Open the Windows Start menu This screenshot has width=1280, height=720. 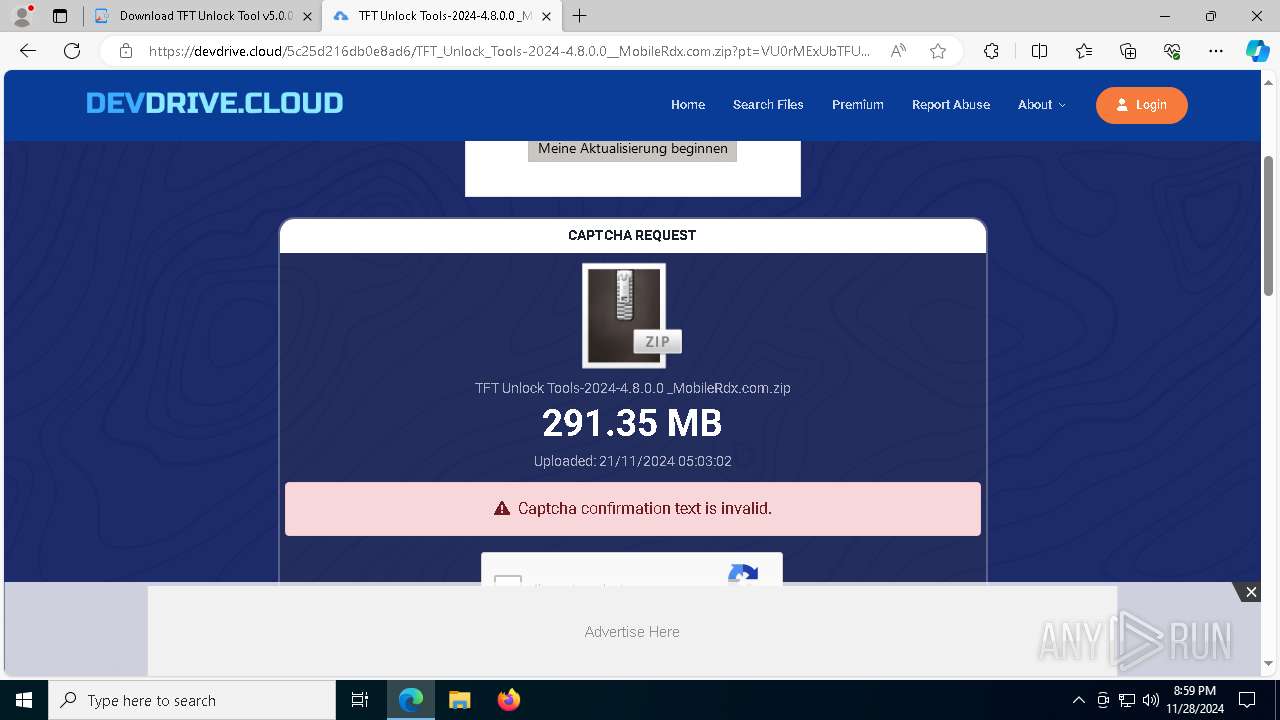point(24,700)
